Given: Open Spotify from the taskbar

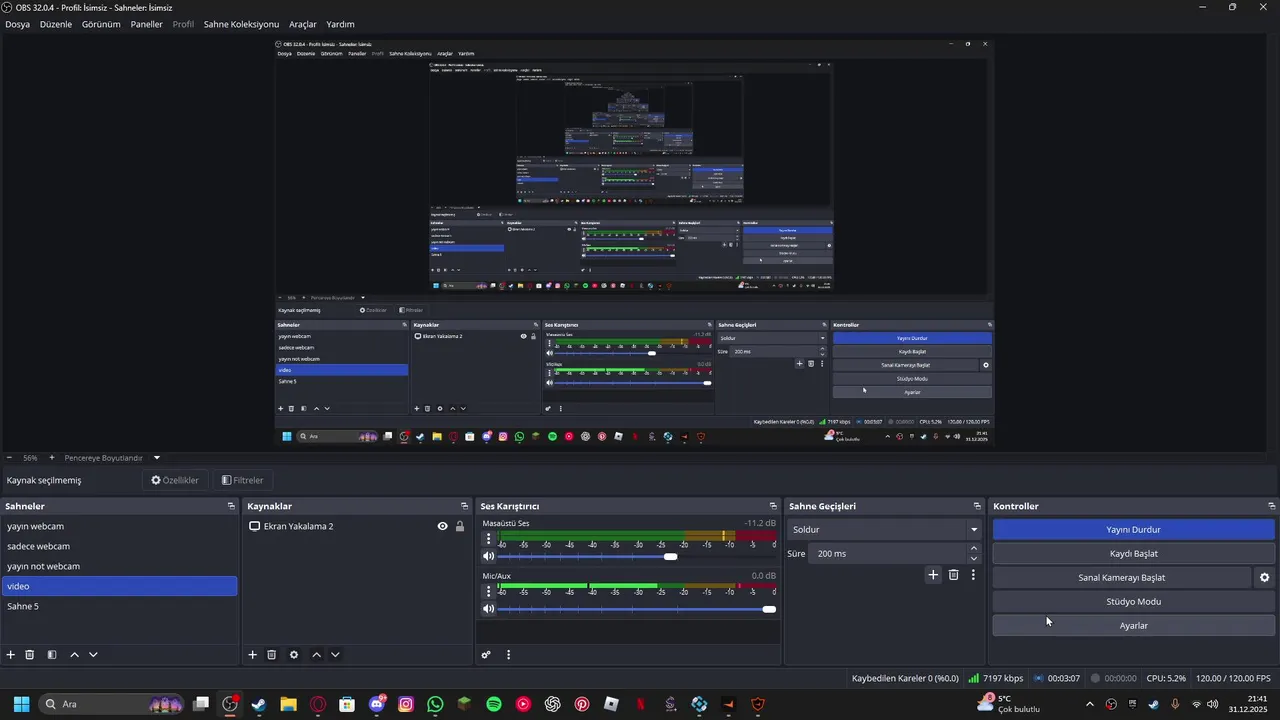Looking at the screenshot, I should point(494,704).
